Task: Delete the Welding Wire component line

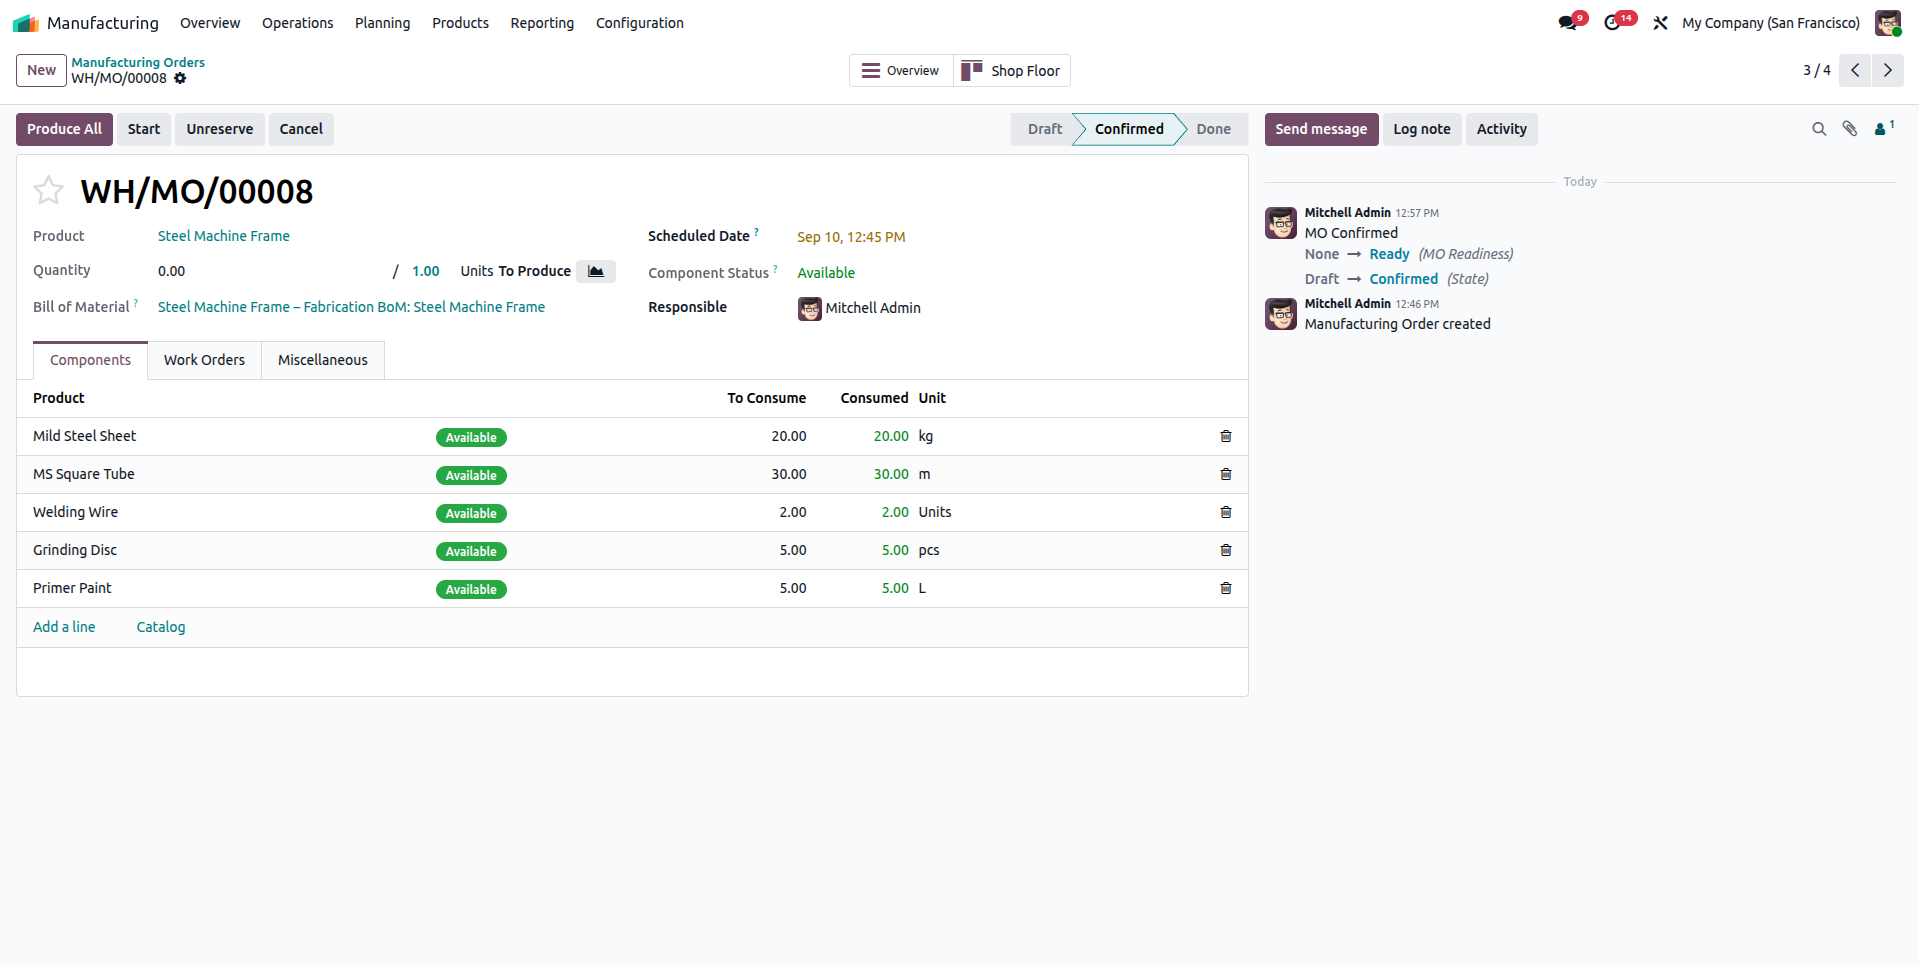Action: (1226, 512)
